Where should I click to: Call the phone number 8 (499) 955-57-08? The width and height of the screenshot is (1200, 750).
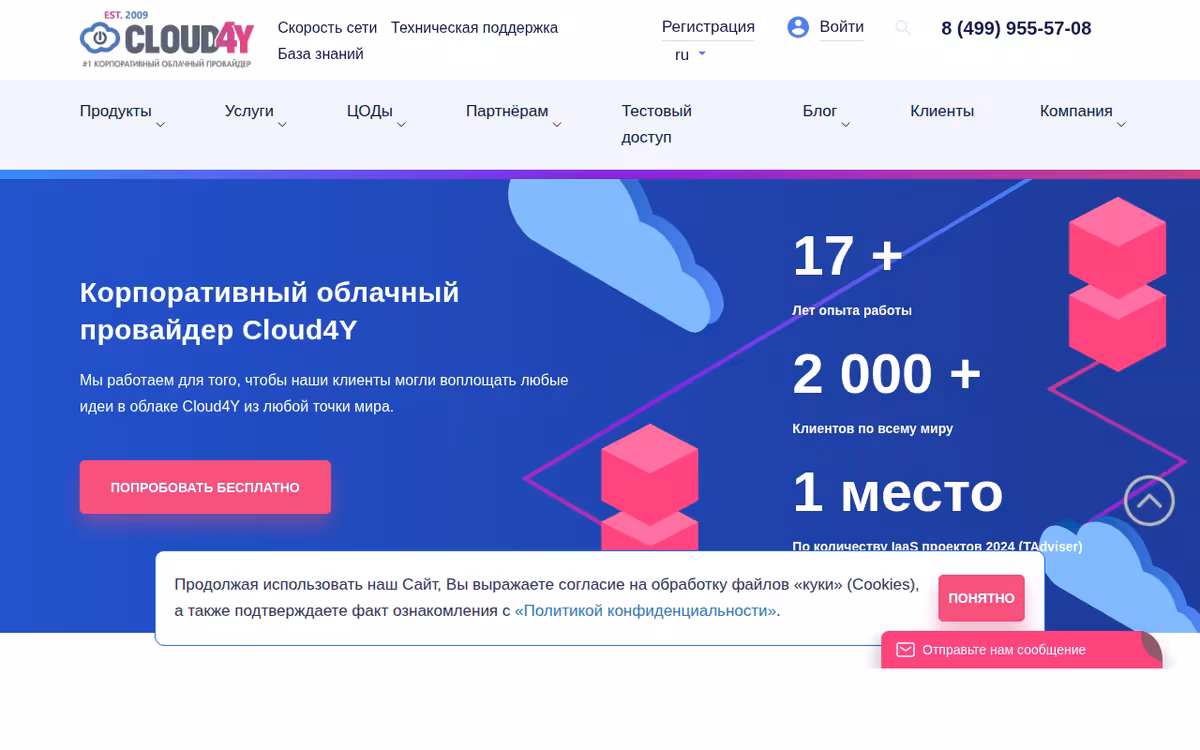(x=1016, y=28)
